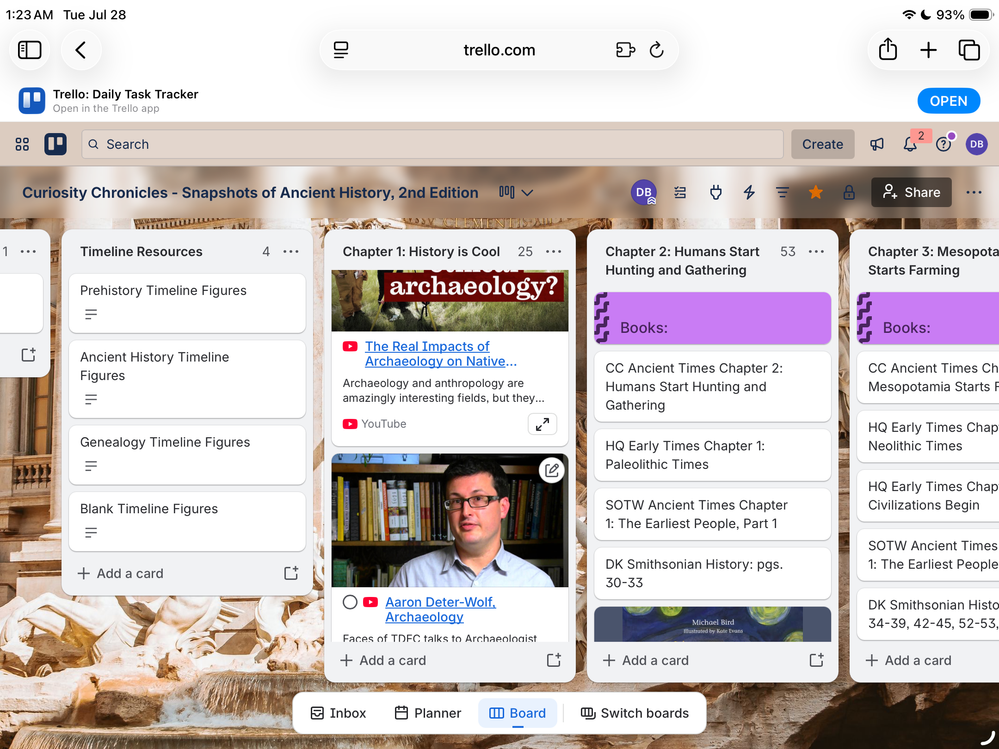Create card from template in Chapter 2

pyautogui.click(x=816, y=660)
